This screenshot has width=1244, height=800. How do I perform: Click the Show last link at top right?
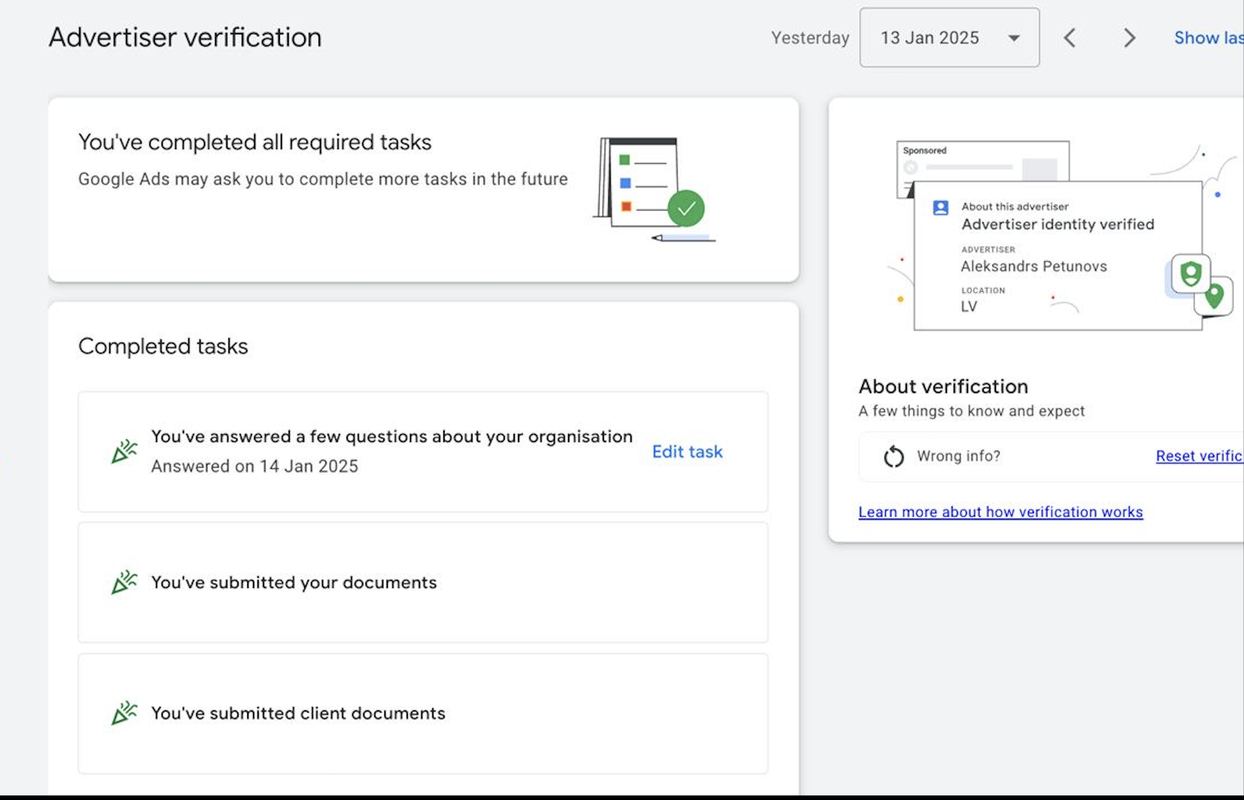pos(1208,38)
